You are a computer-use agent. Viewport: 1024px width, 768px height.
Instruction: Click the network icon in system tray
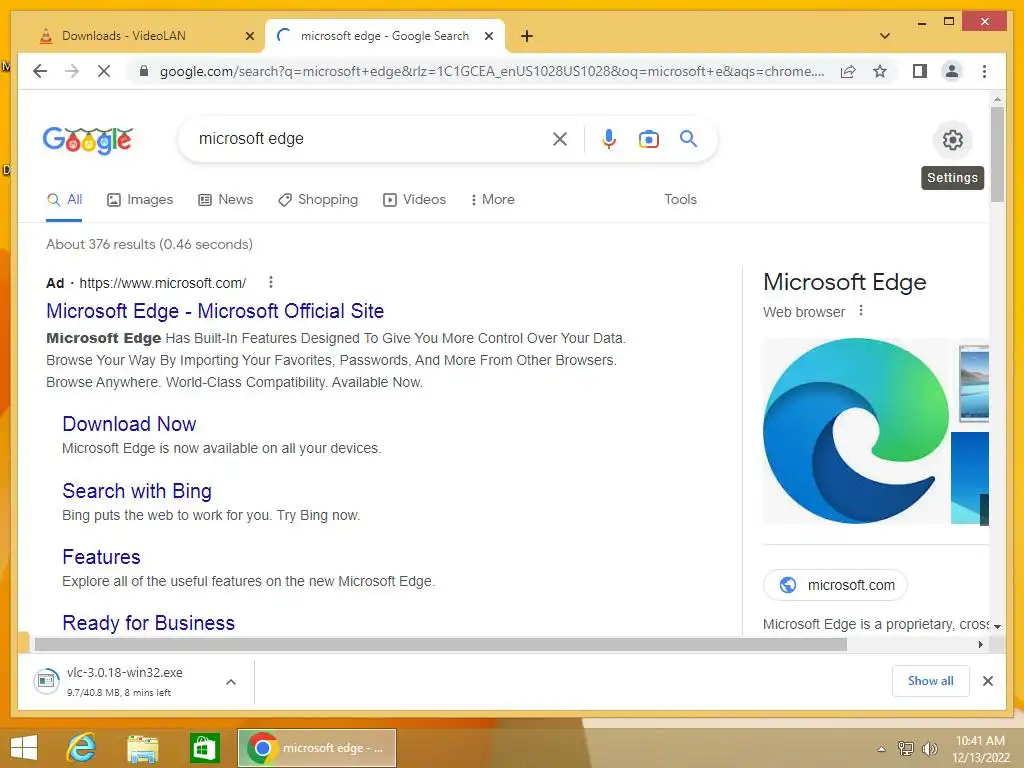(x=906, y=748)
